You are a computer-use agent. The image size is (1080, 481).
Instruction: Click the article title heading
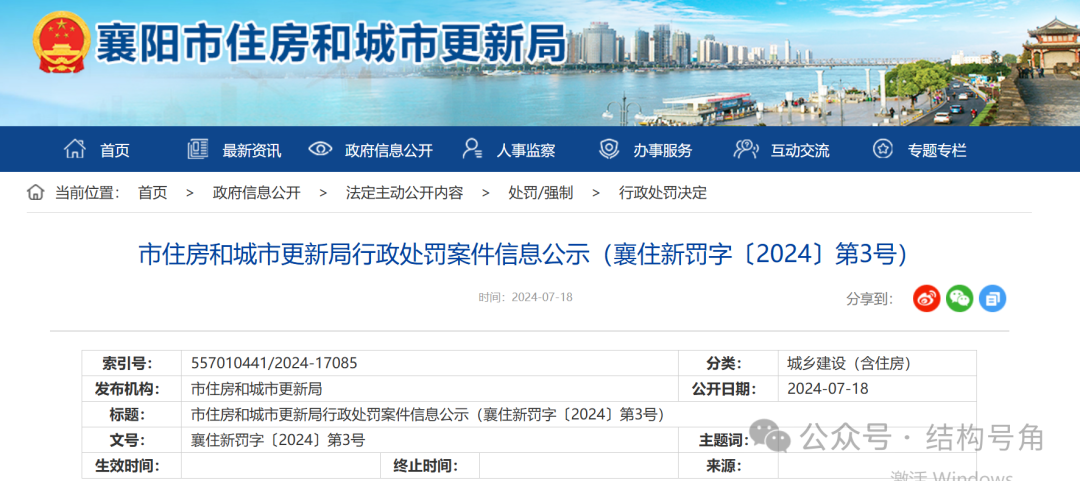(x=523, y=254)
